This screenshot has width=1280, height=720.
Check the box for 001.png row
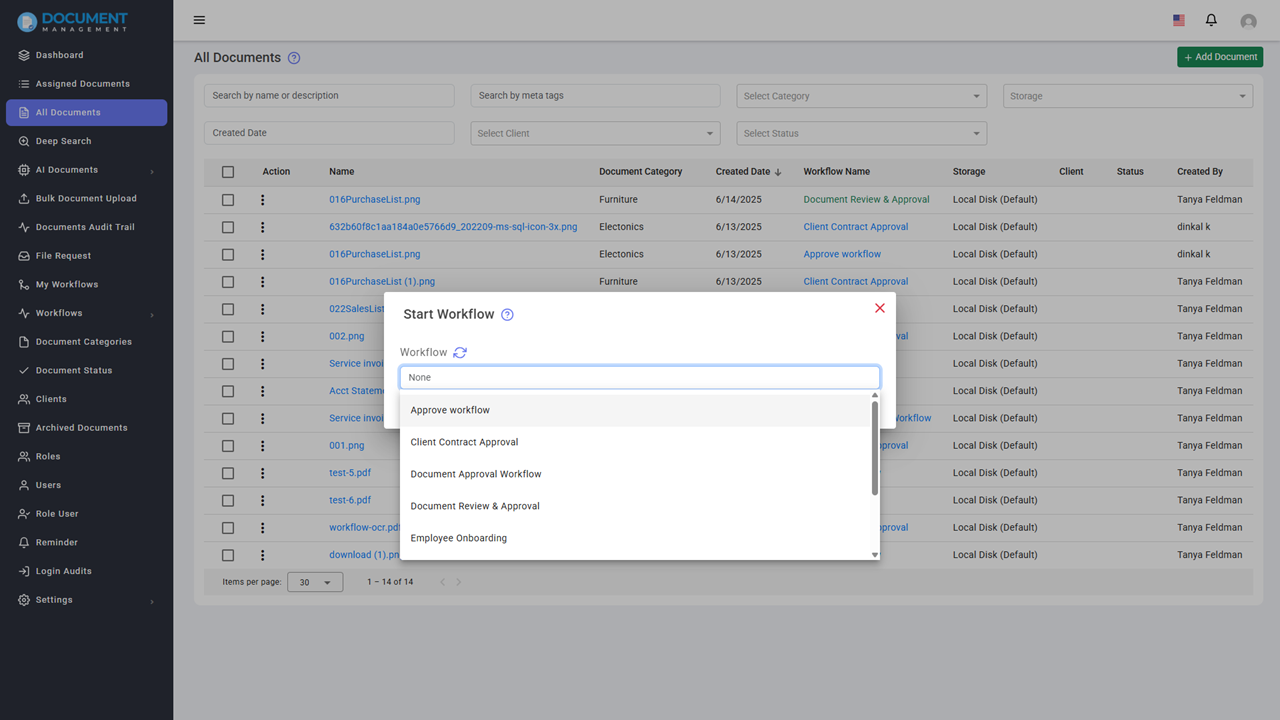point(228,446)
